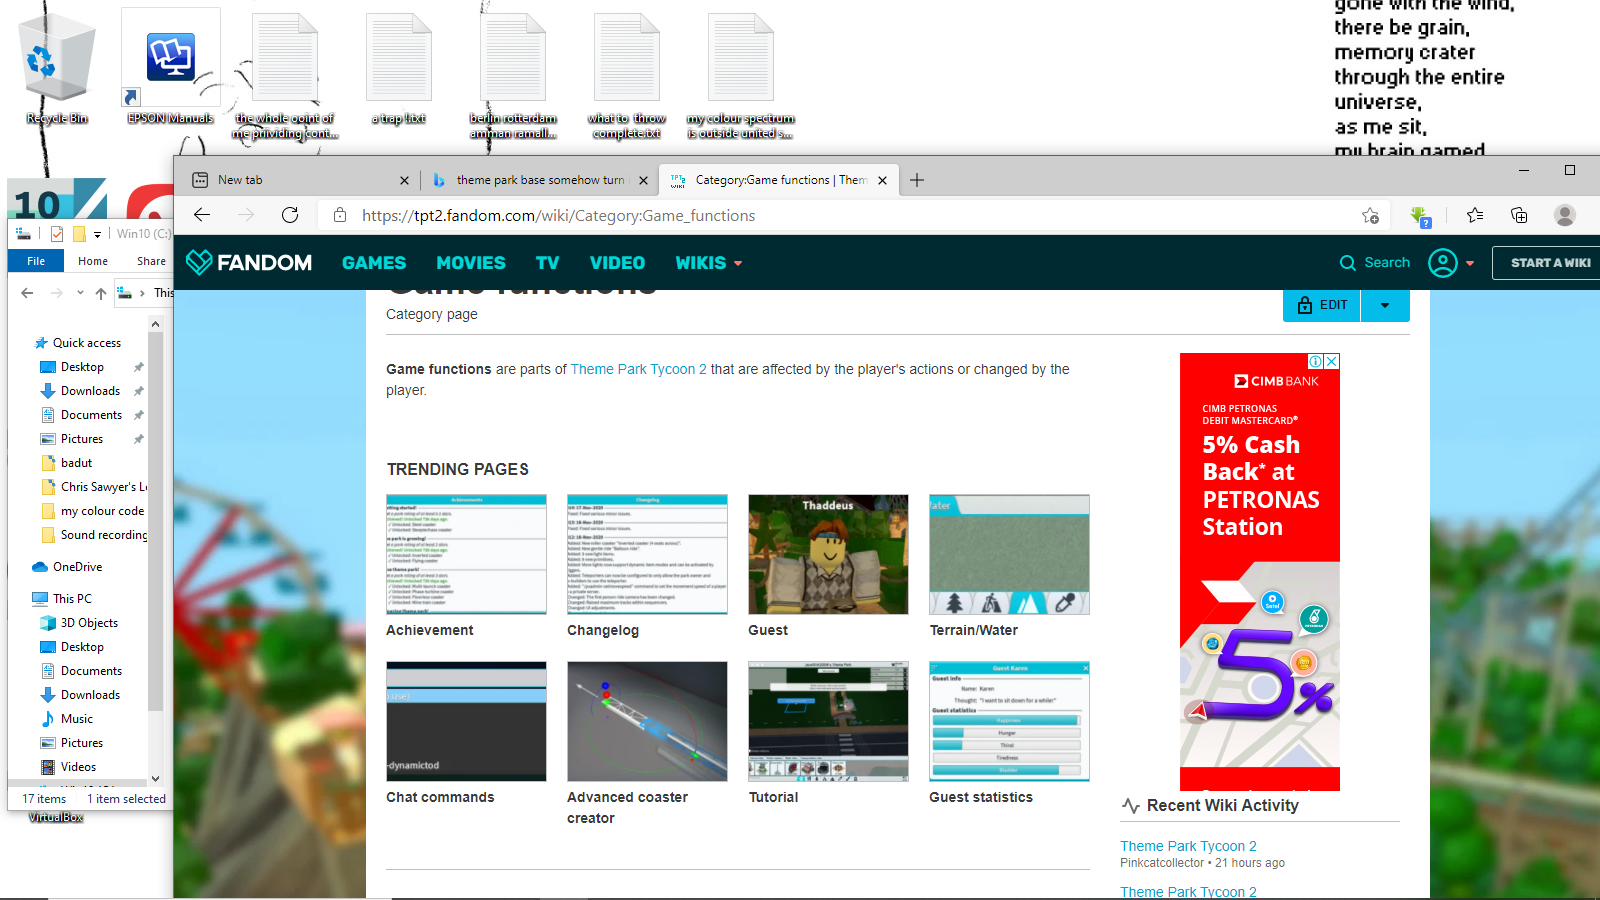Open the Terrain/Water page thumbnail

point(1009,554)
